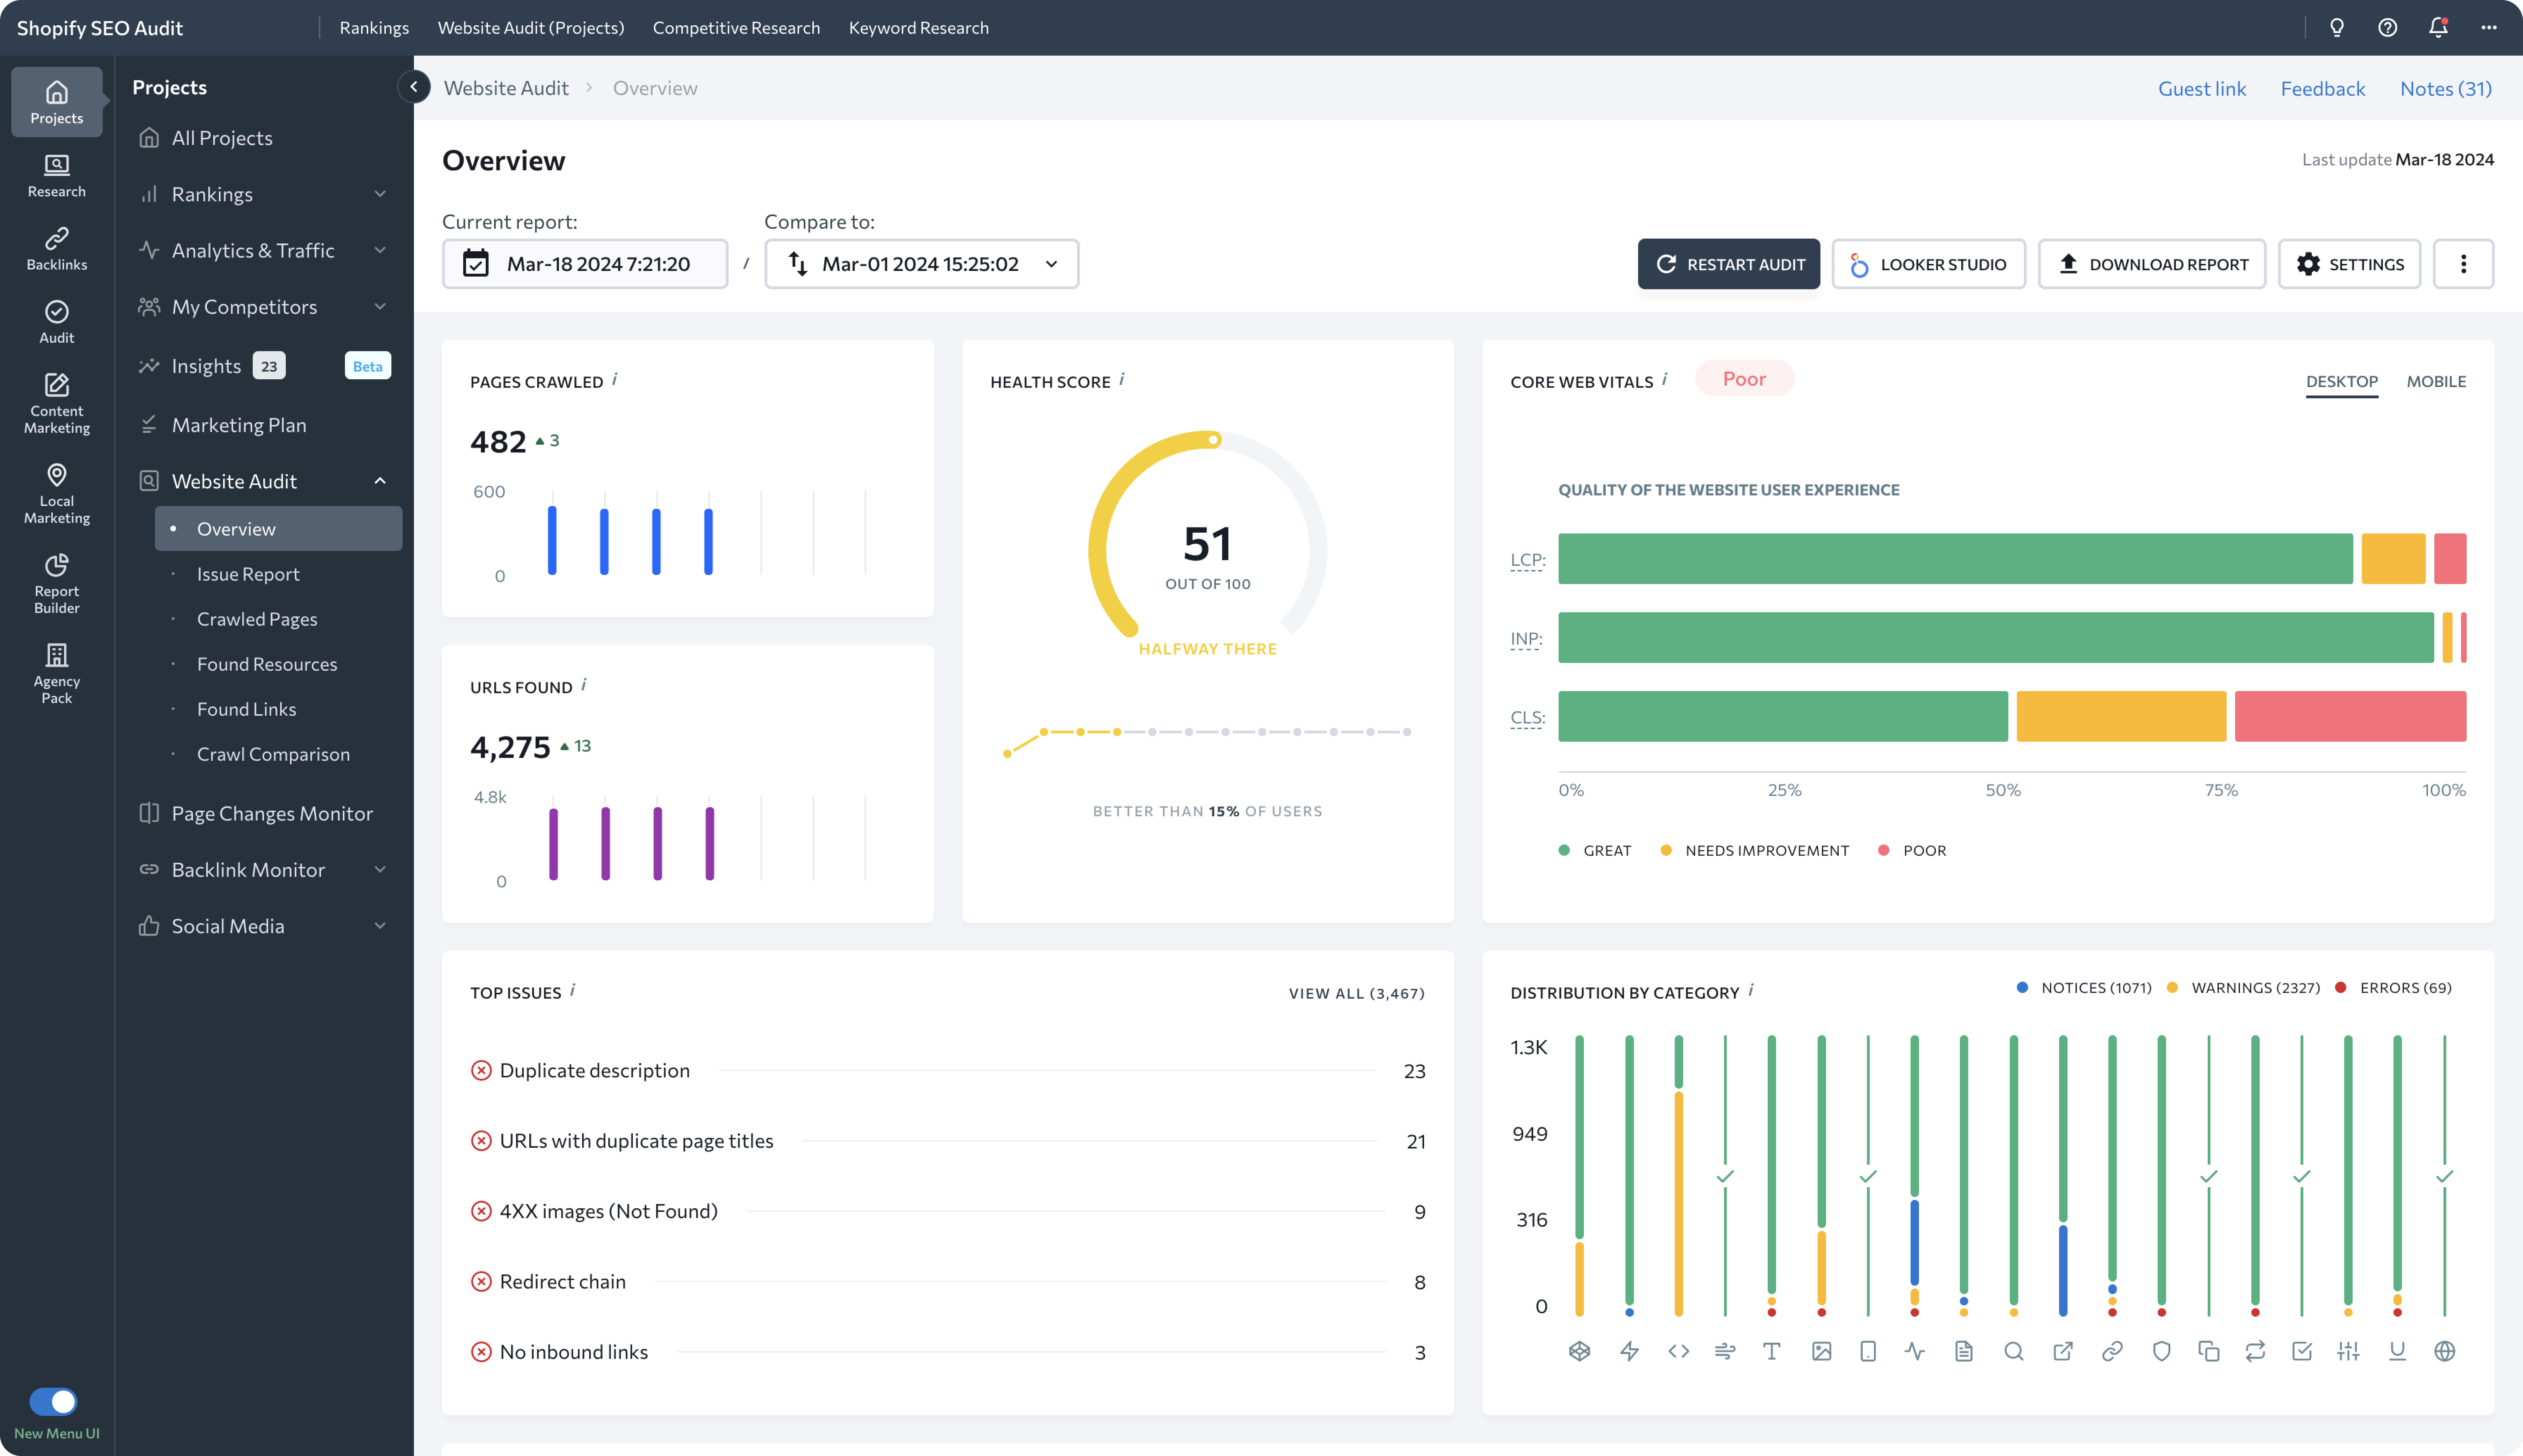Open Competitive Research in top menu
The width and height of the screenshot is (2523, 1456).
[736, 27]
